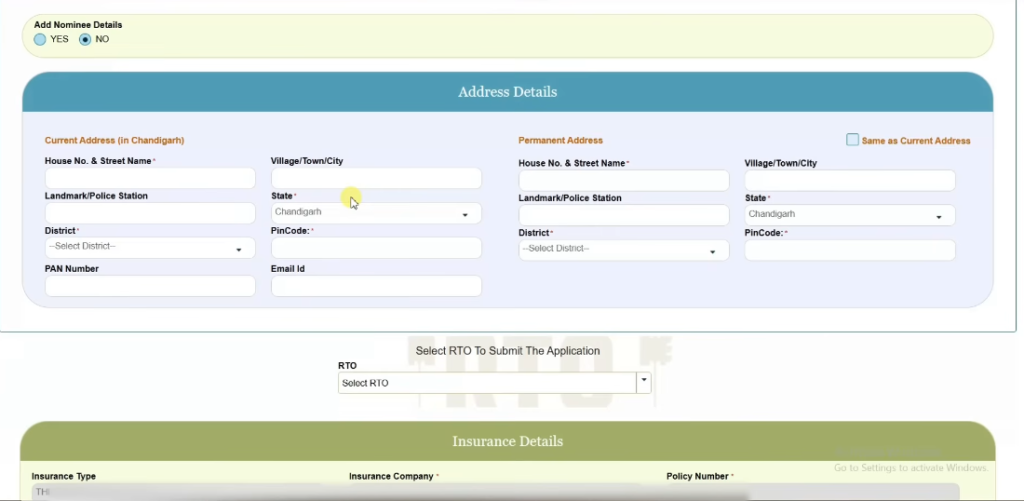Open the Select RTO combo box

pos(487,383)
